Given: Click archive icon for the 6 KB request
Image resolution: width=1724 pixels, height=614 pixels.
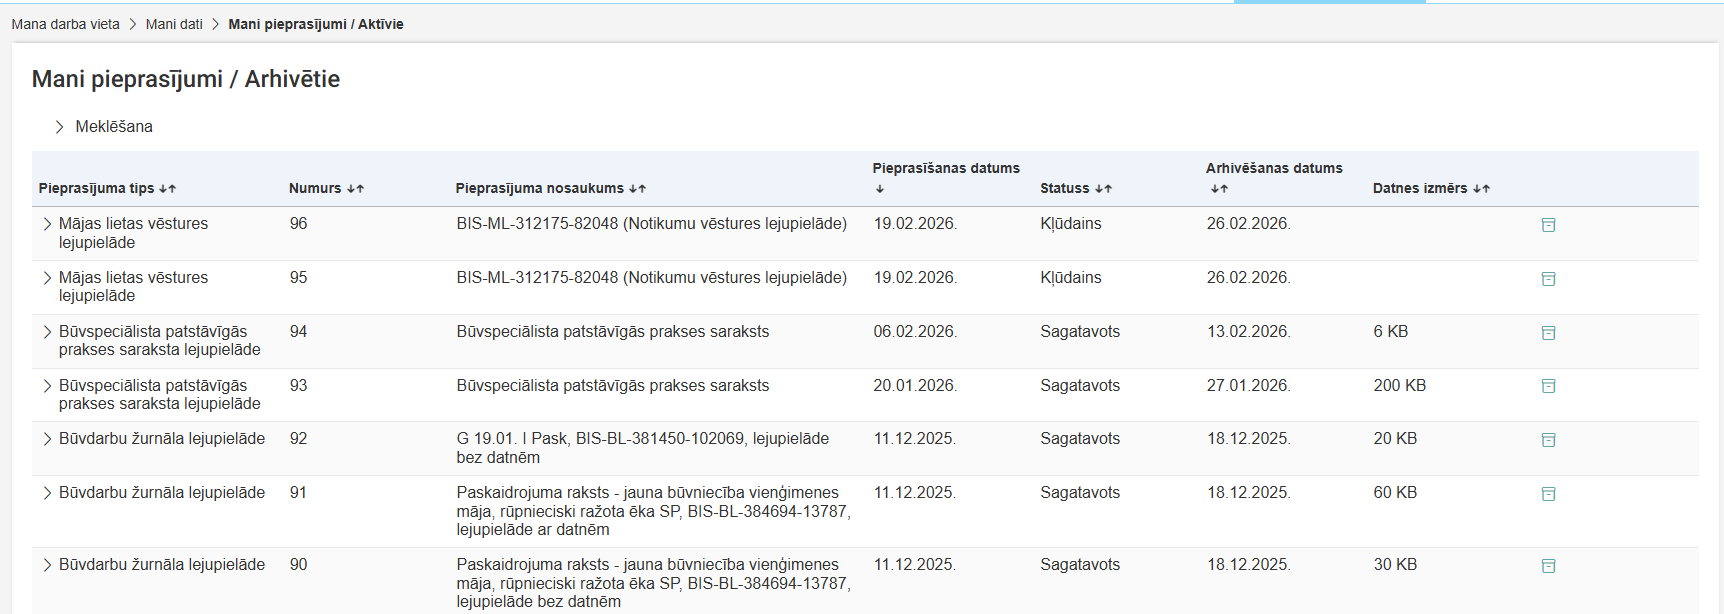Looking at the screenshot, I should coord(1548,333).
